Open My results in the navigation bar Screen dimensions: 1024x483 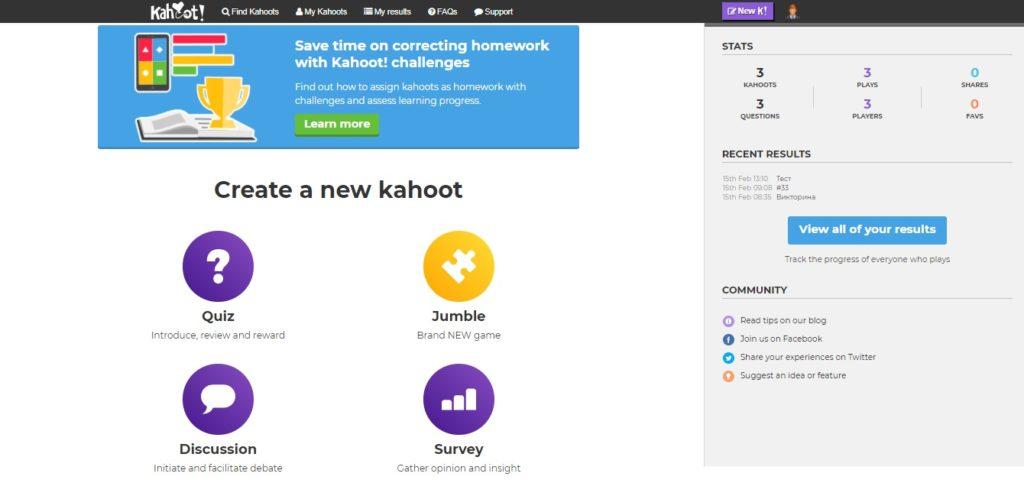(x=387, y=12)
